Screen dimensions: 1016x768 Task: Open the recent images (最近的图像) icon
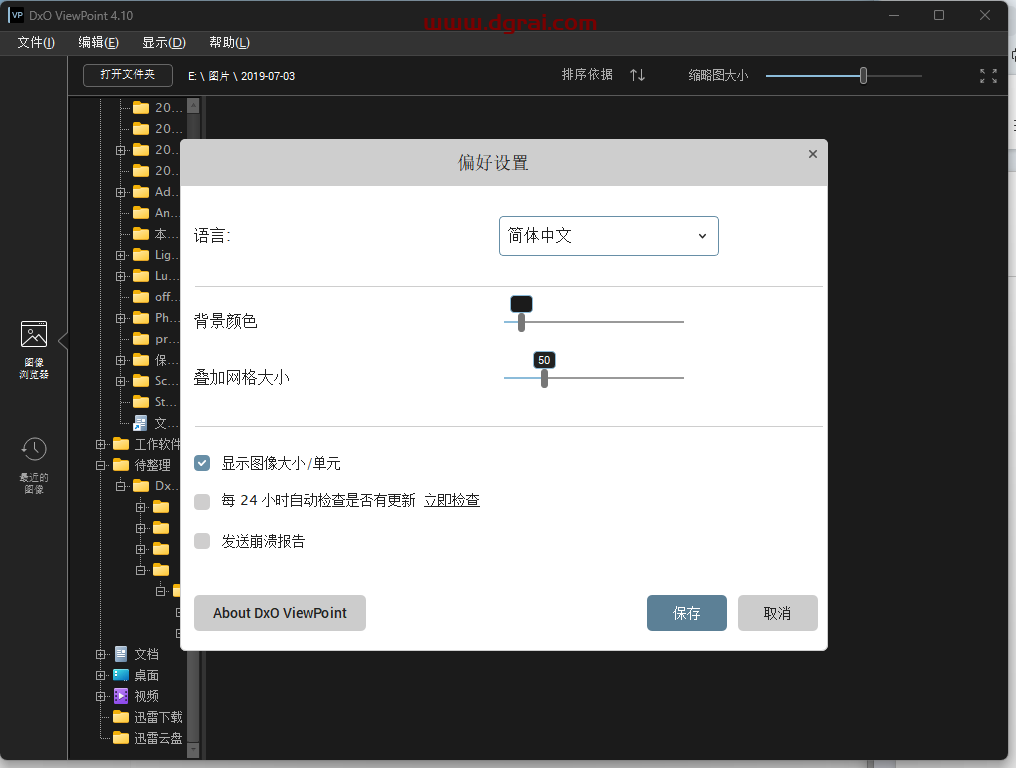(x=34, y=449)
